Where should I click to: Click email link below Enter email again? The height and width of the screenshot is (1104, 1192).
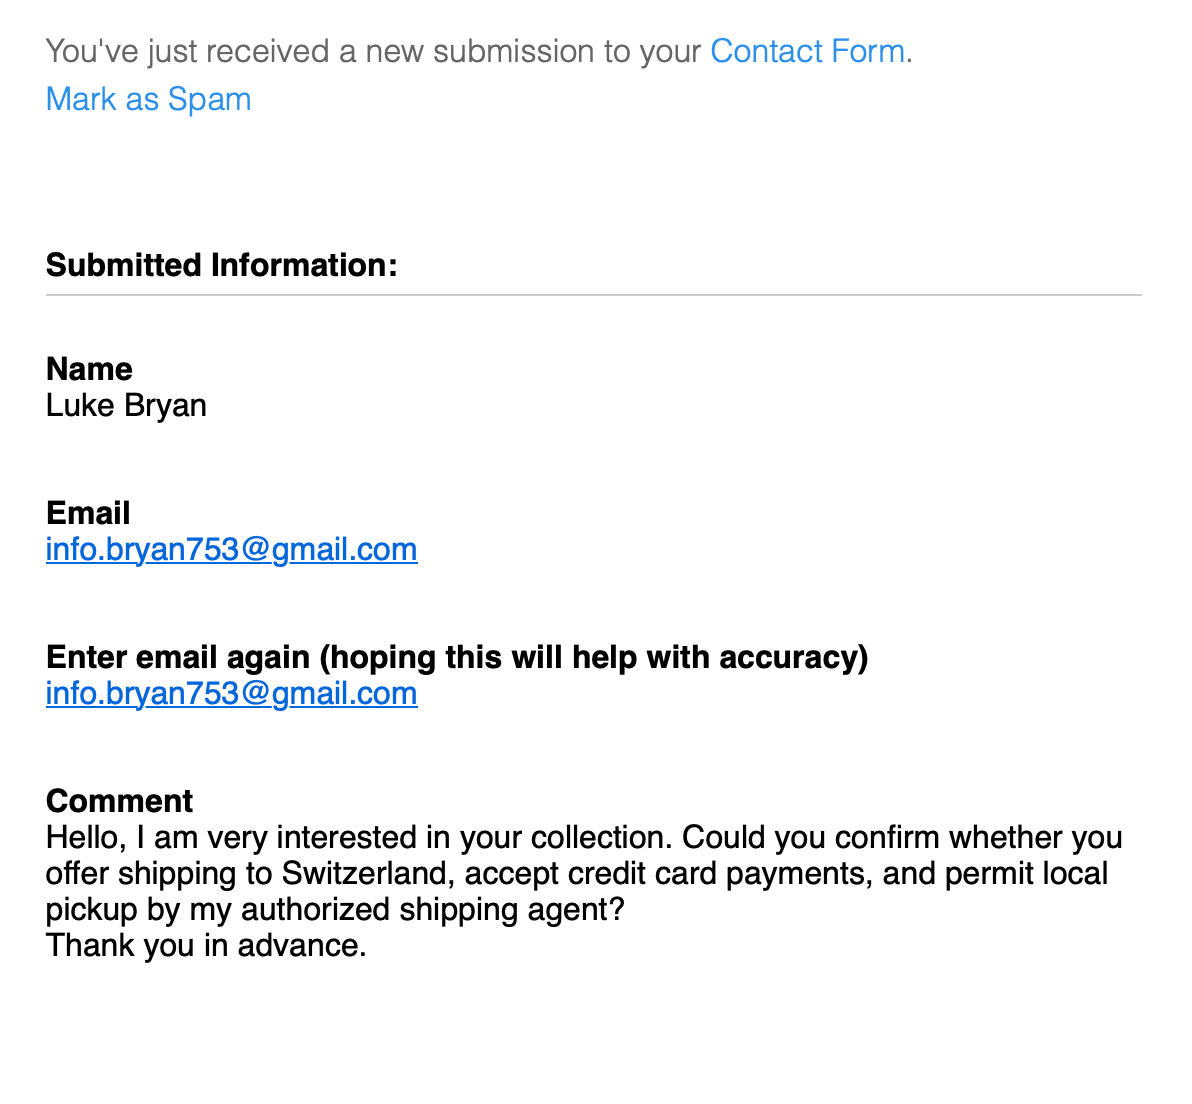(x=231, y=693)
